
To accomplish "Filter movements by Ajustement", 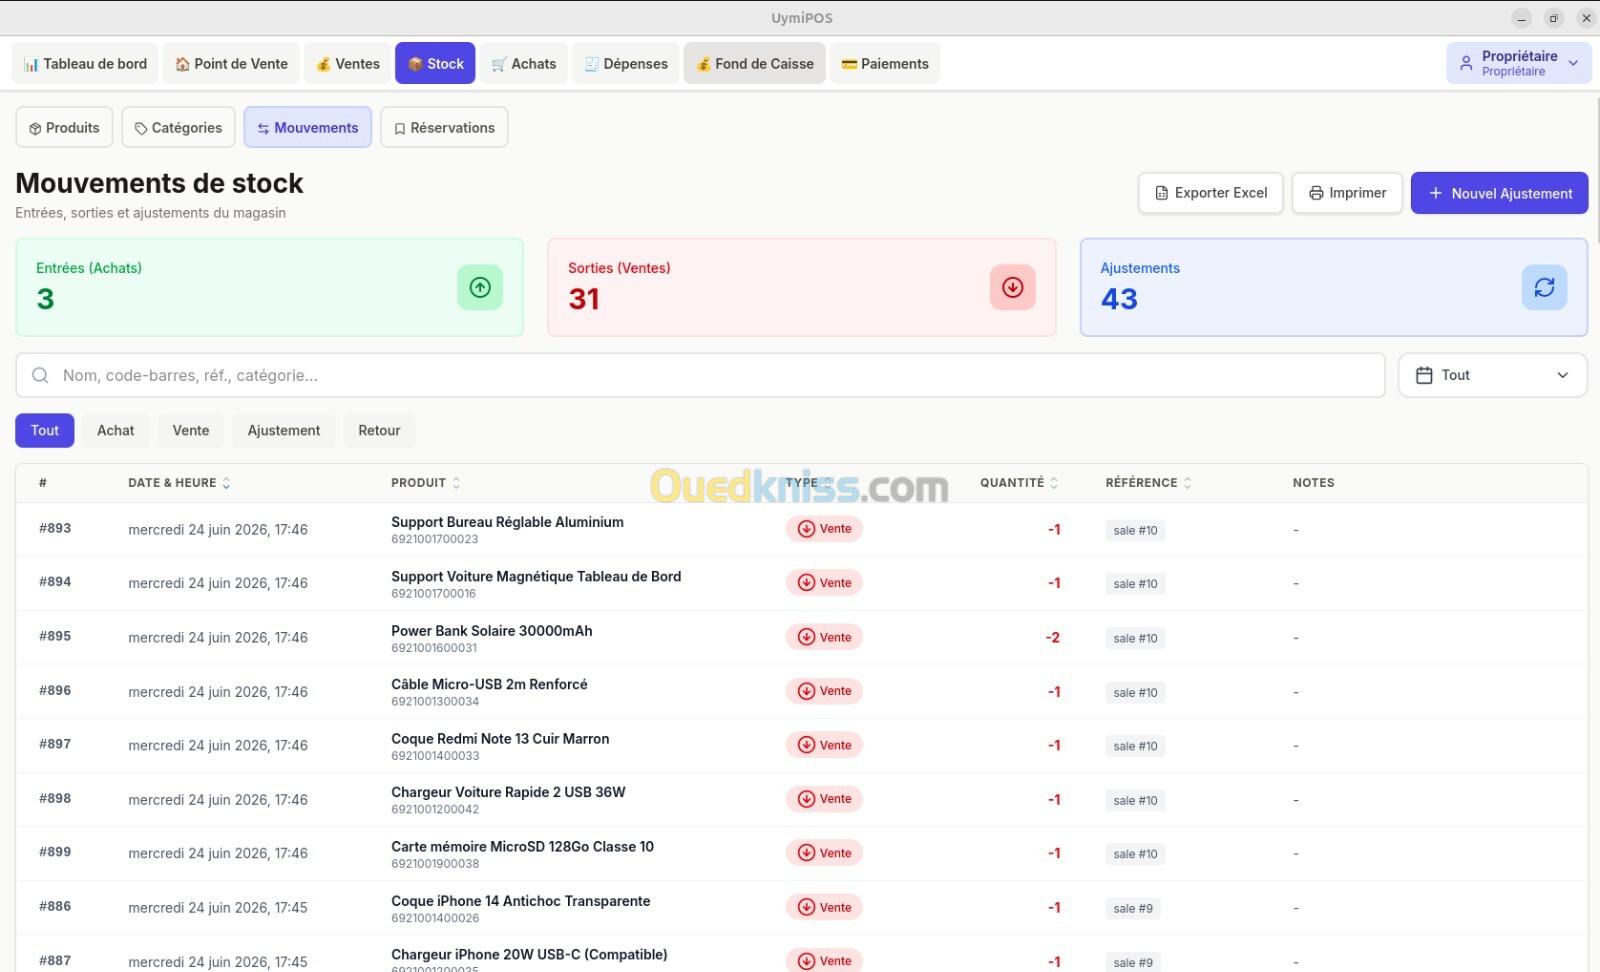I will click(284, 430).
